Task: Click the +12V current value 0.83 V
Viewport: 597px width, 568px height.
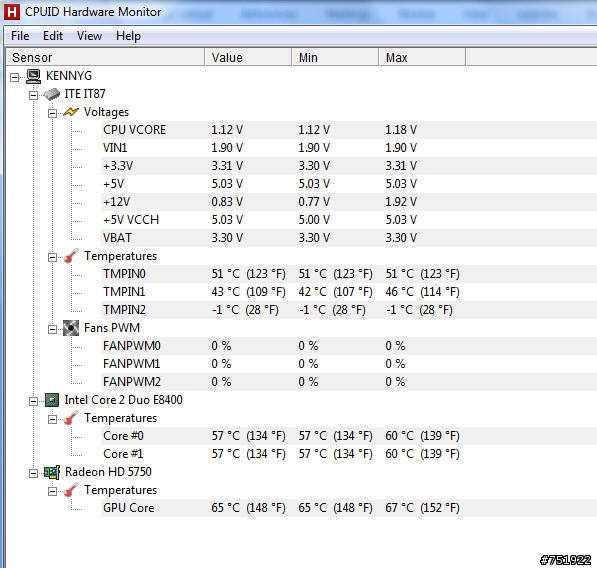Action: pyautogui.click(x=227, y=202)
